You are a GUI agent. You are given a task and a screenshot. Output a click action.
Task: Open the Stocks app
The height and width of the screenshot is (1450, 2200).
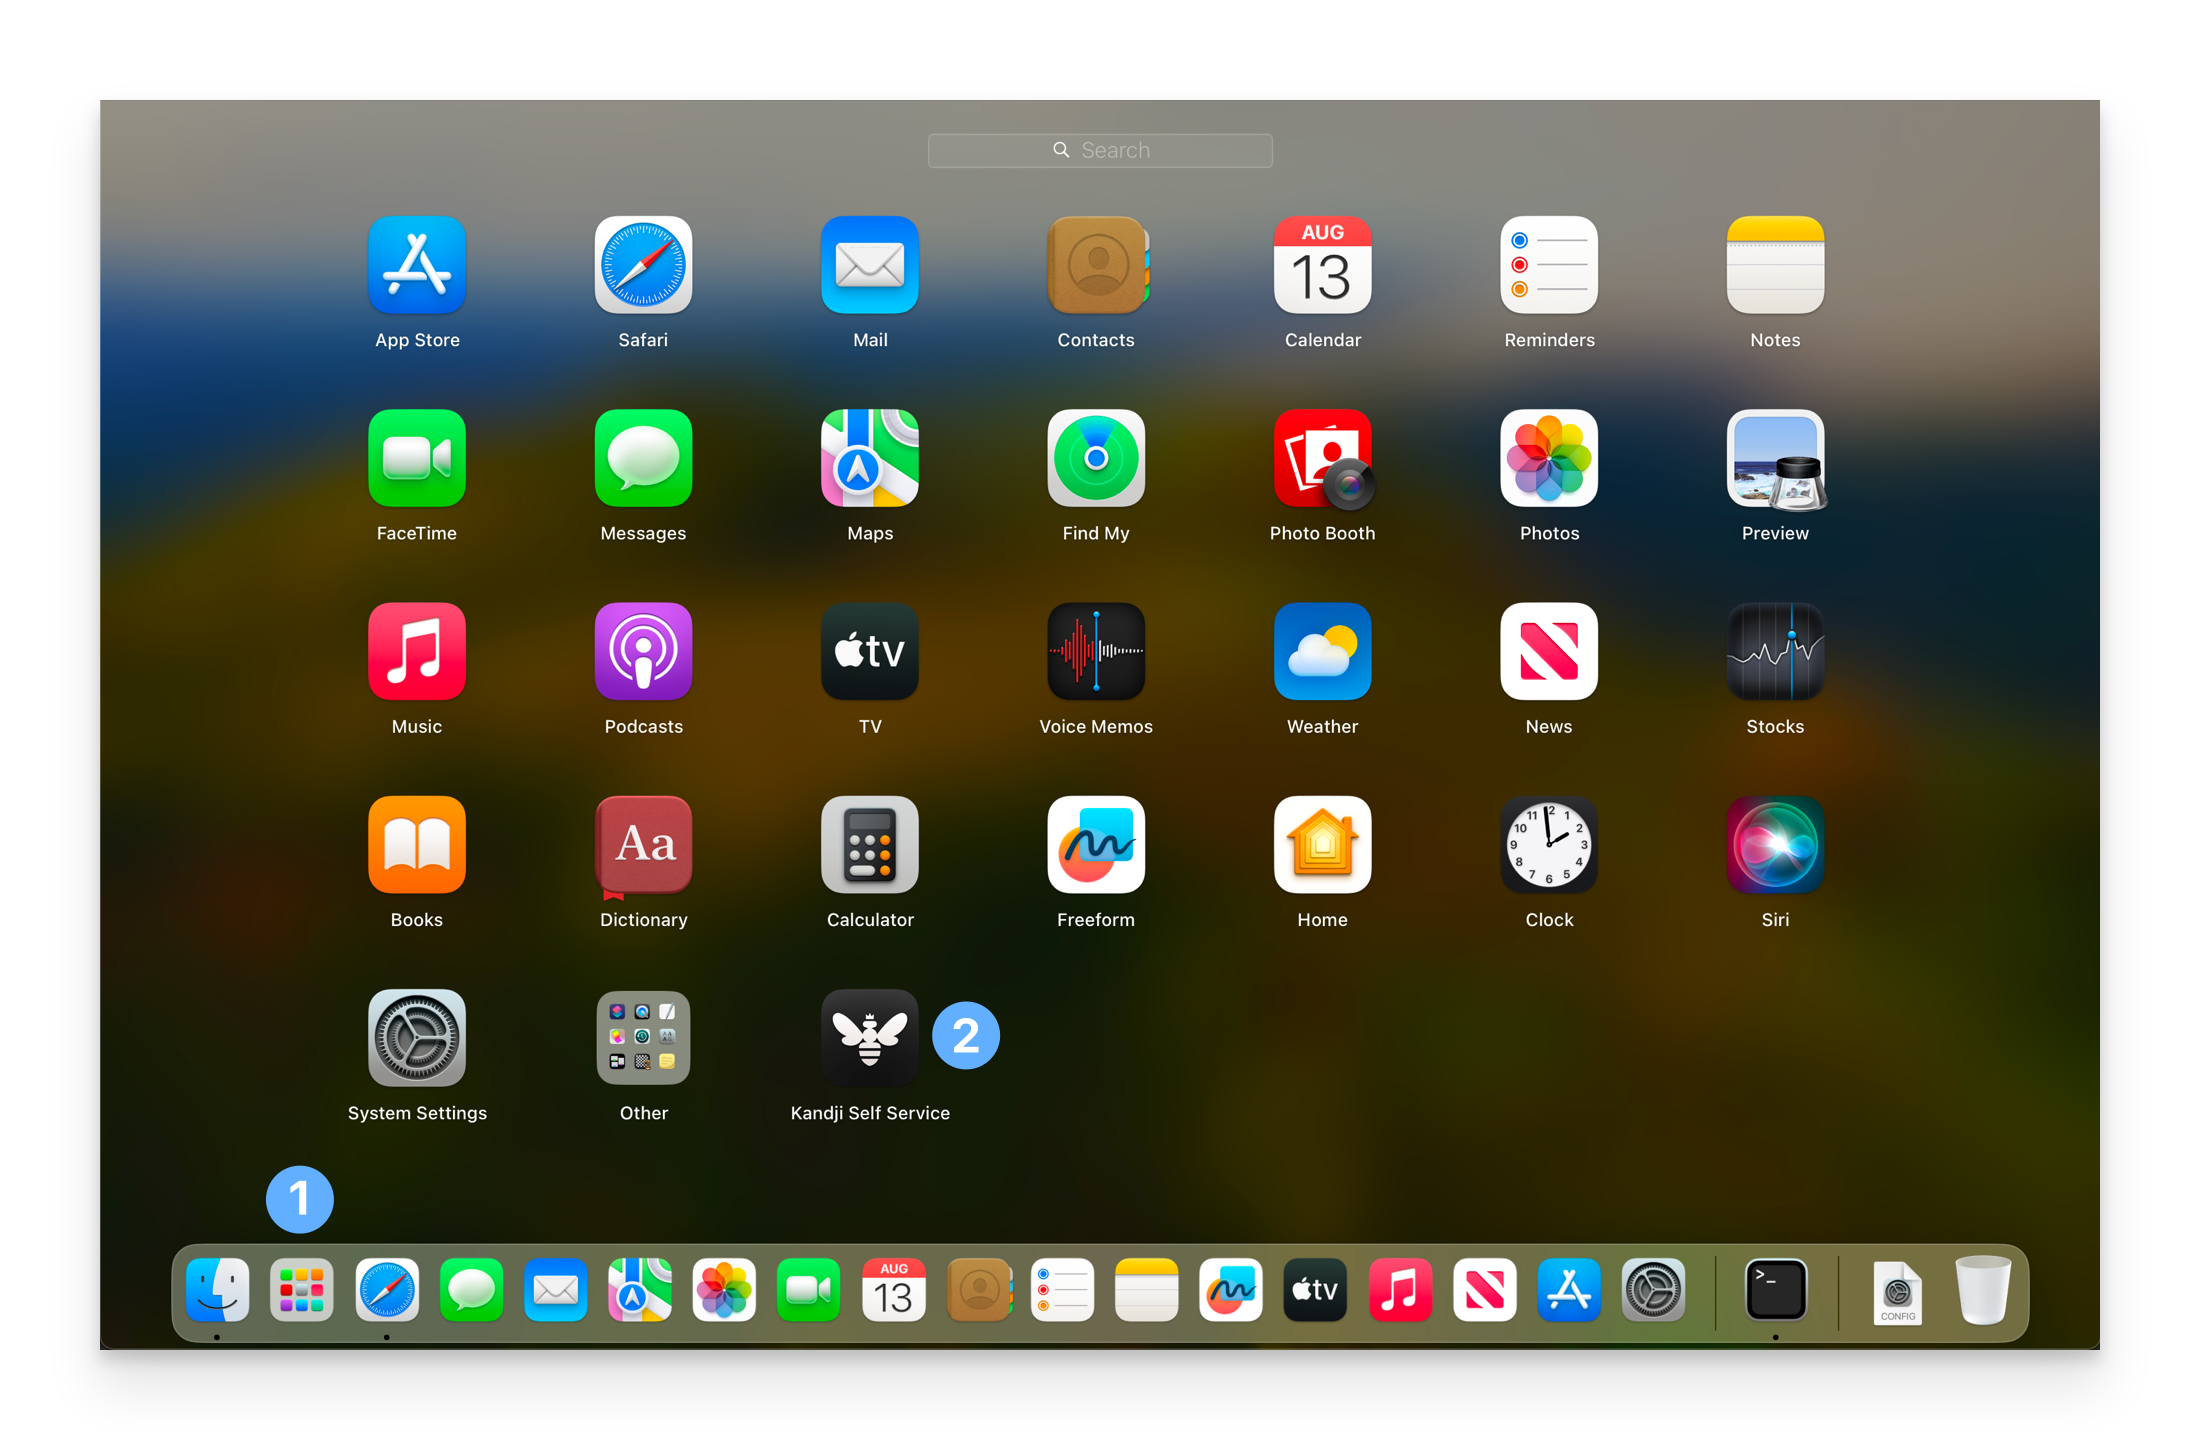click(x=1775, y=652)
